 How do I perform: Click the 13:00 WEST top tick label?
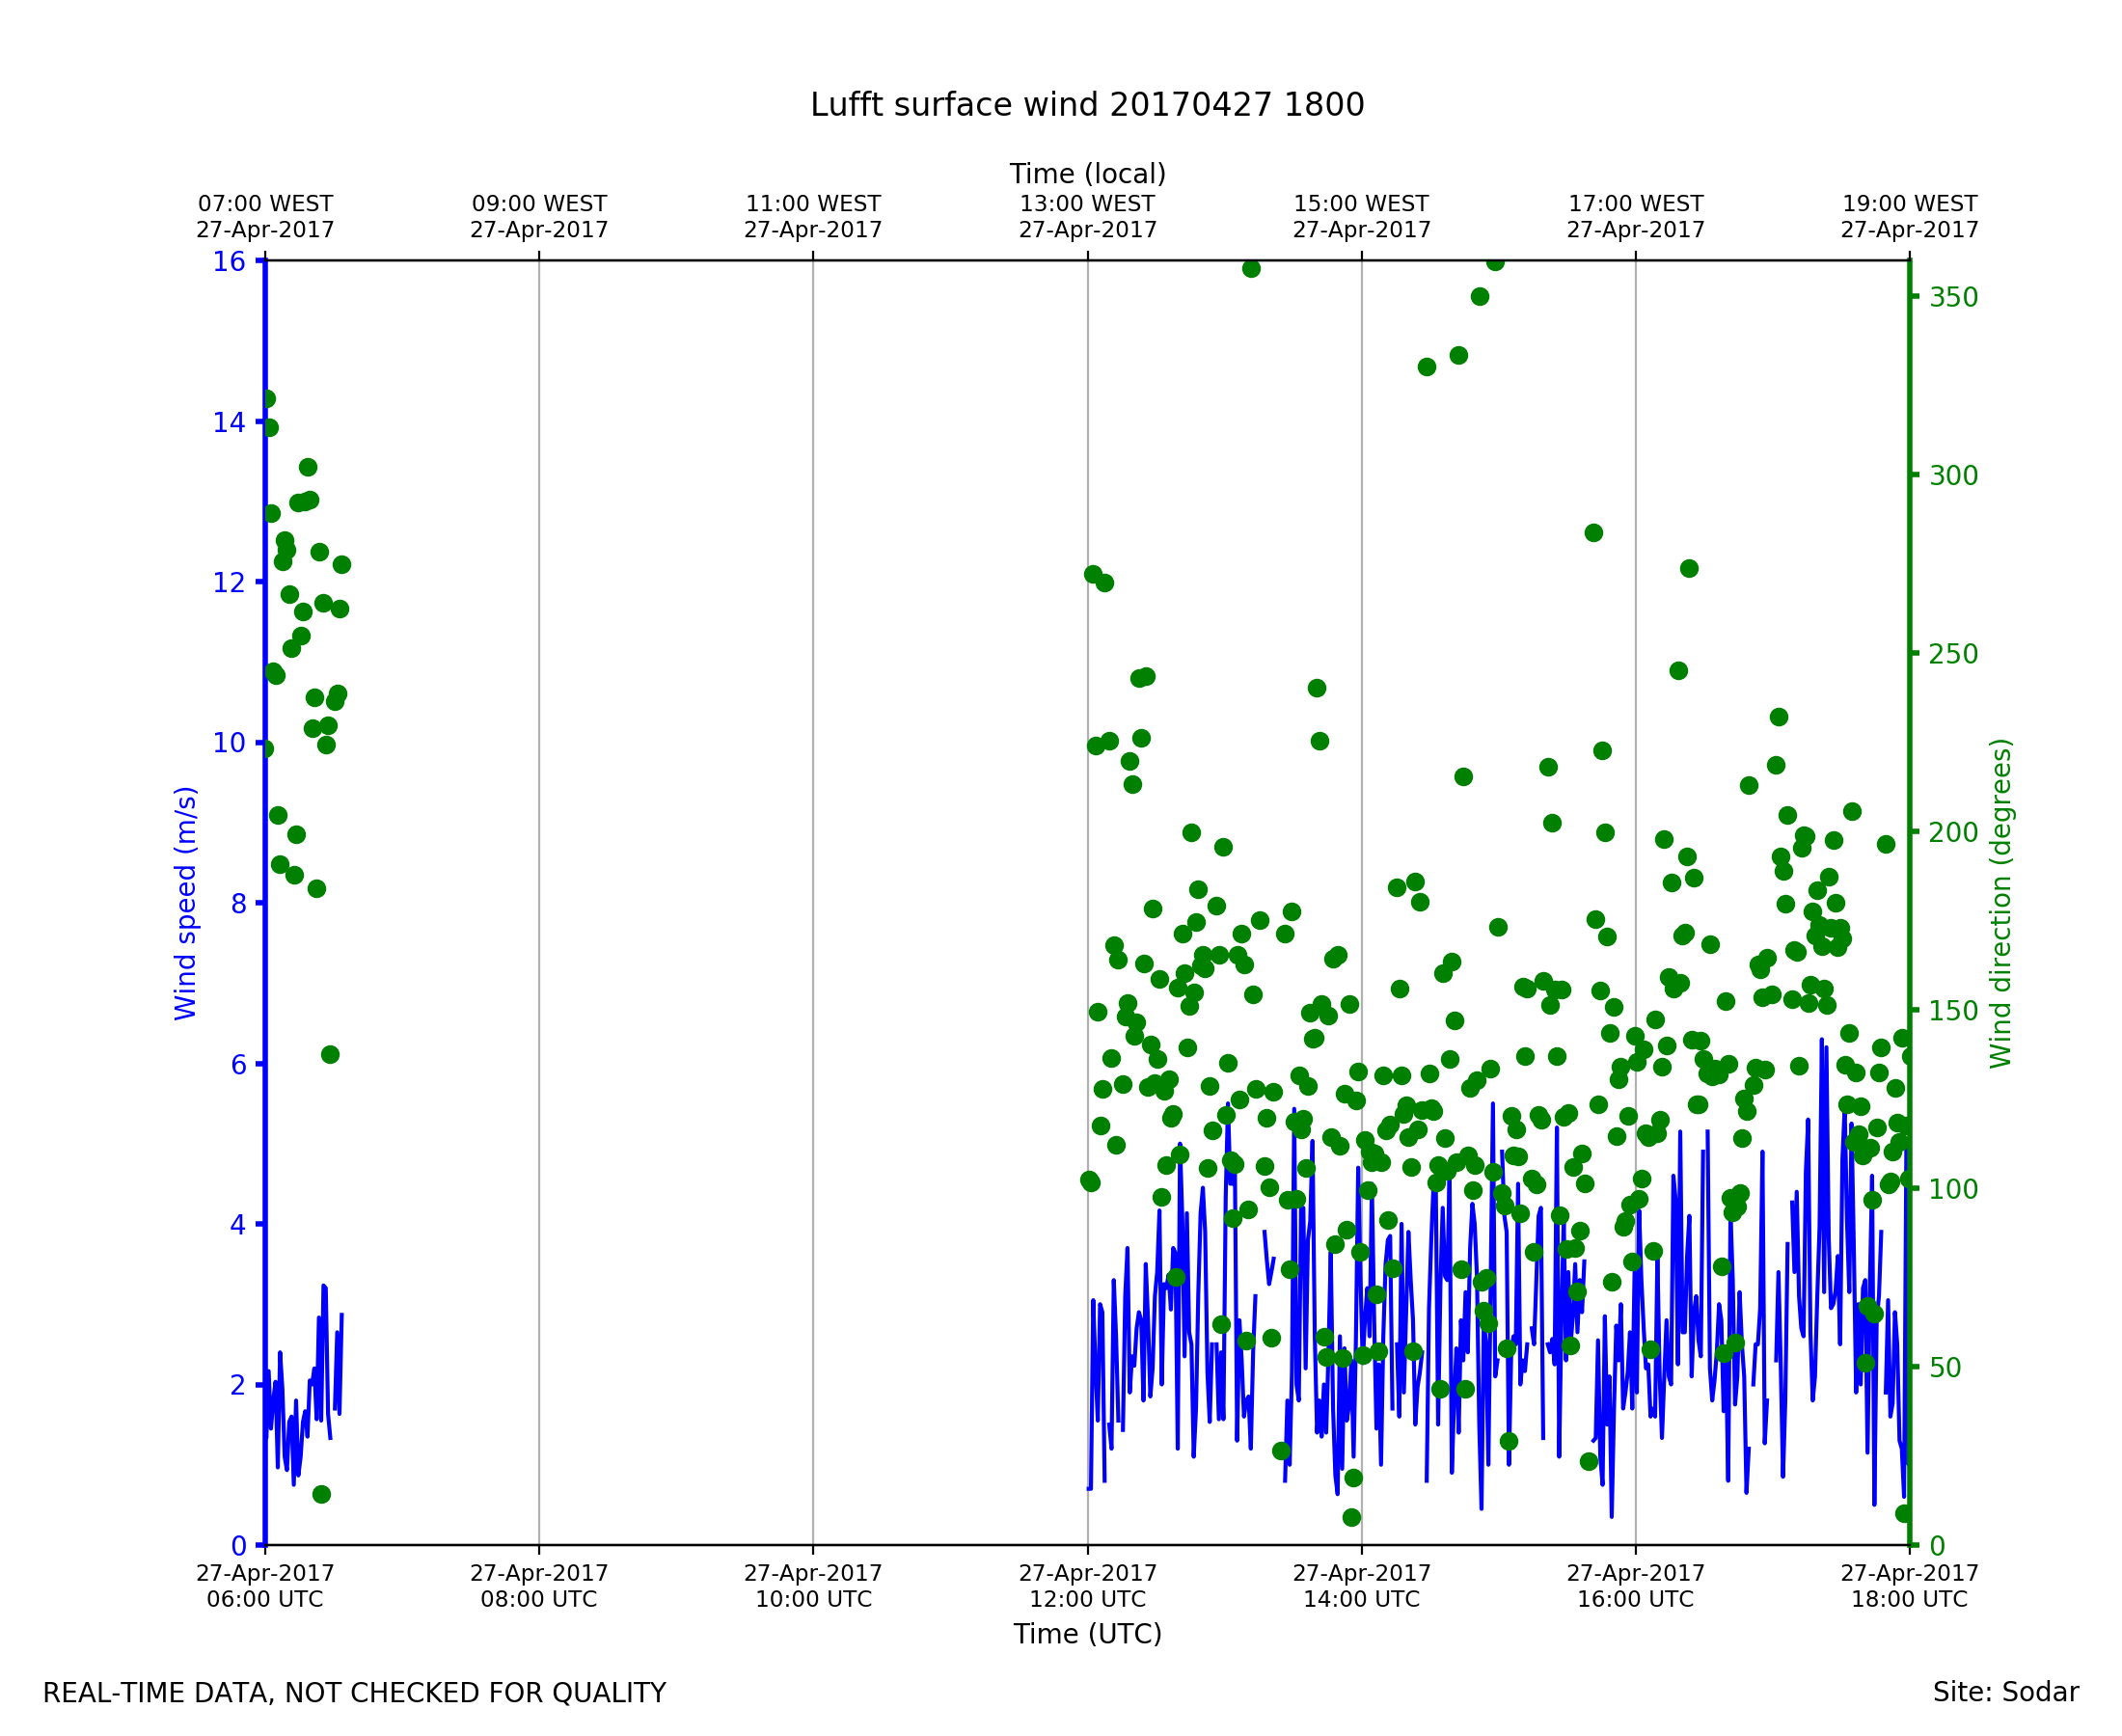pos(1087,217)
